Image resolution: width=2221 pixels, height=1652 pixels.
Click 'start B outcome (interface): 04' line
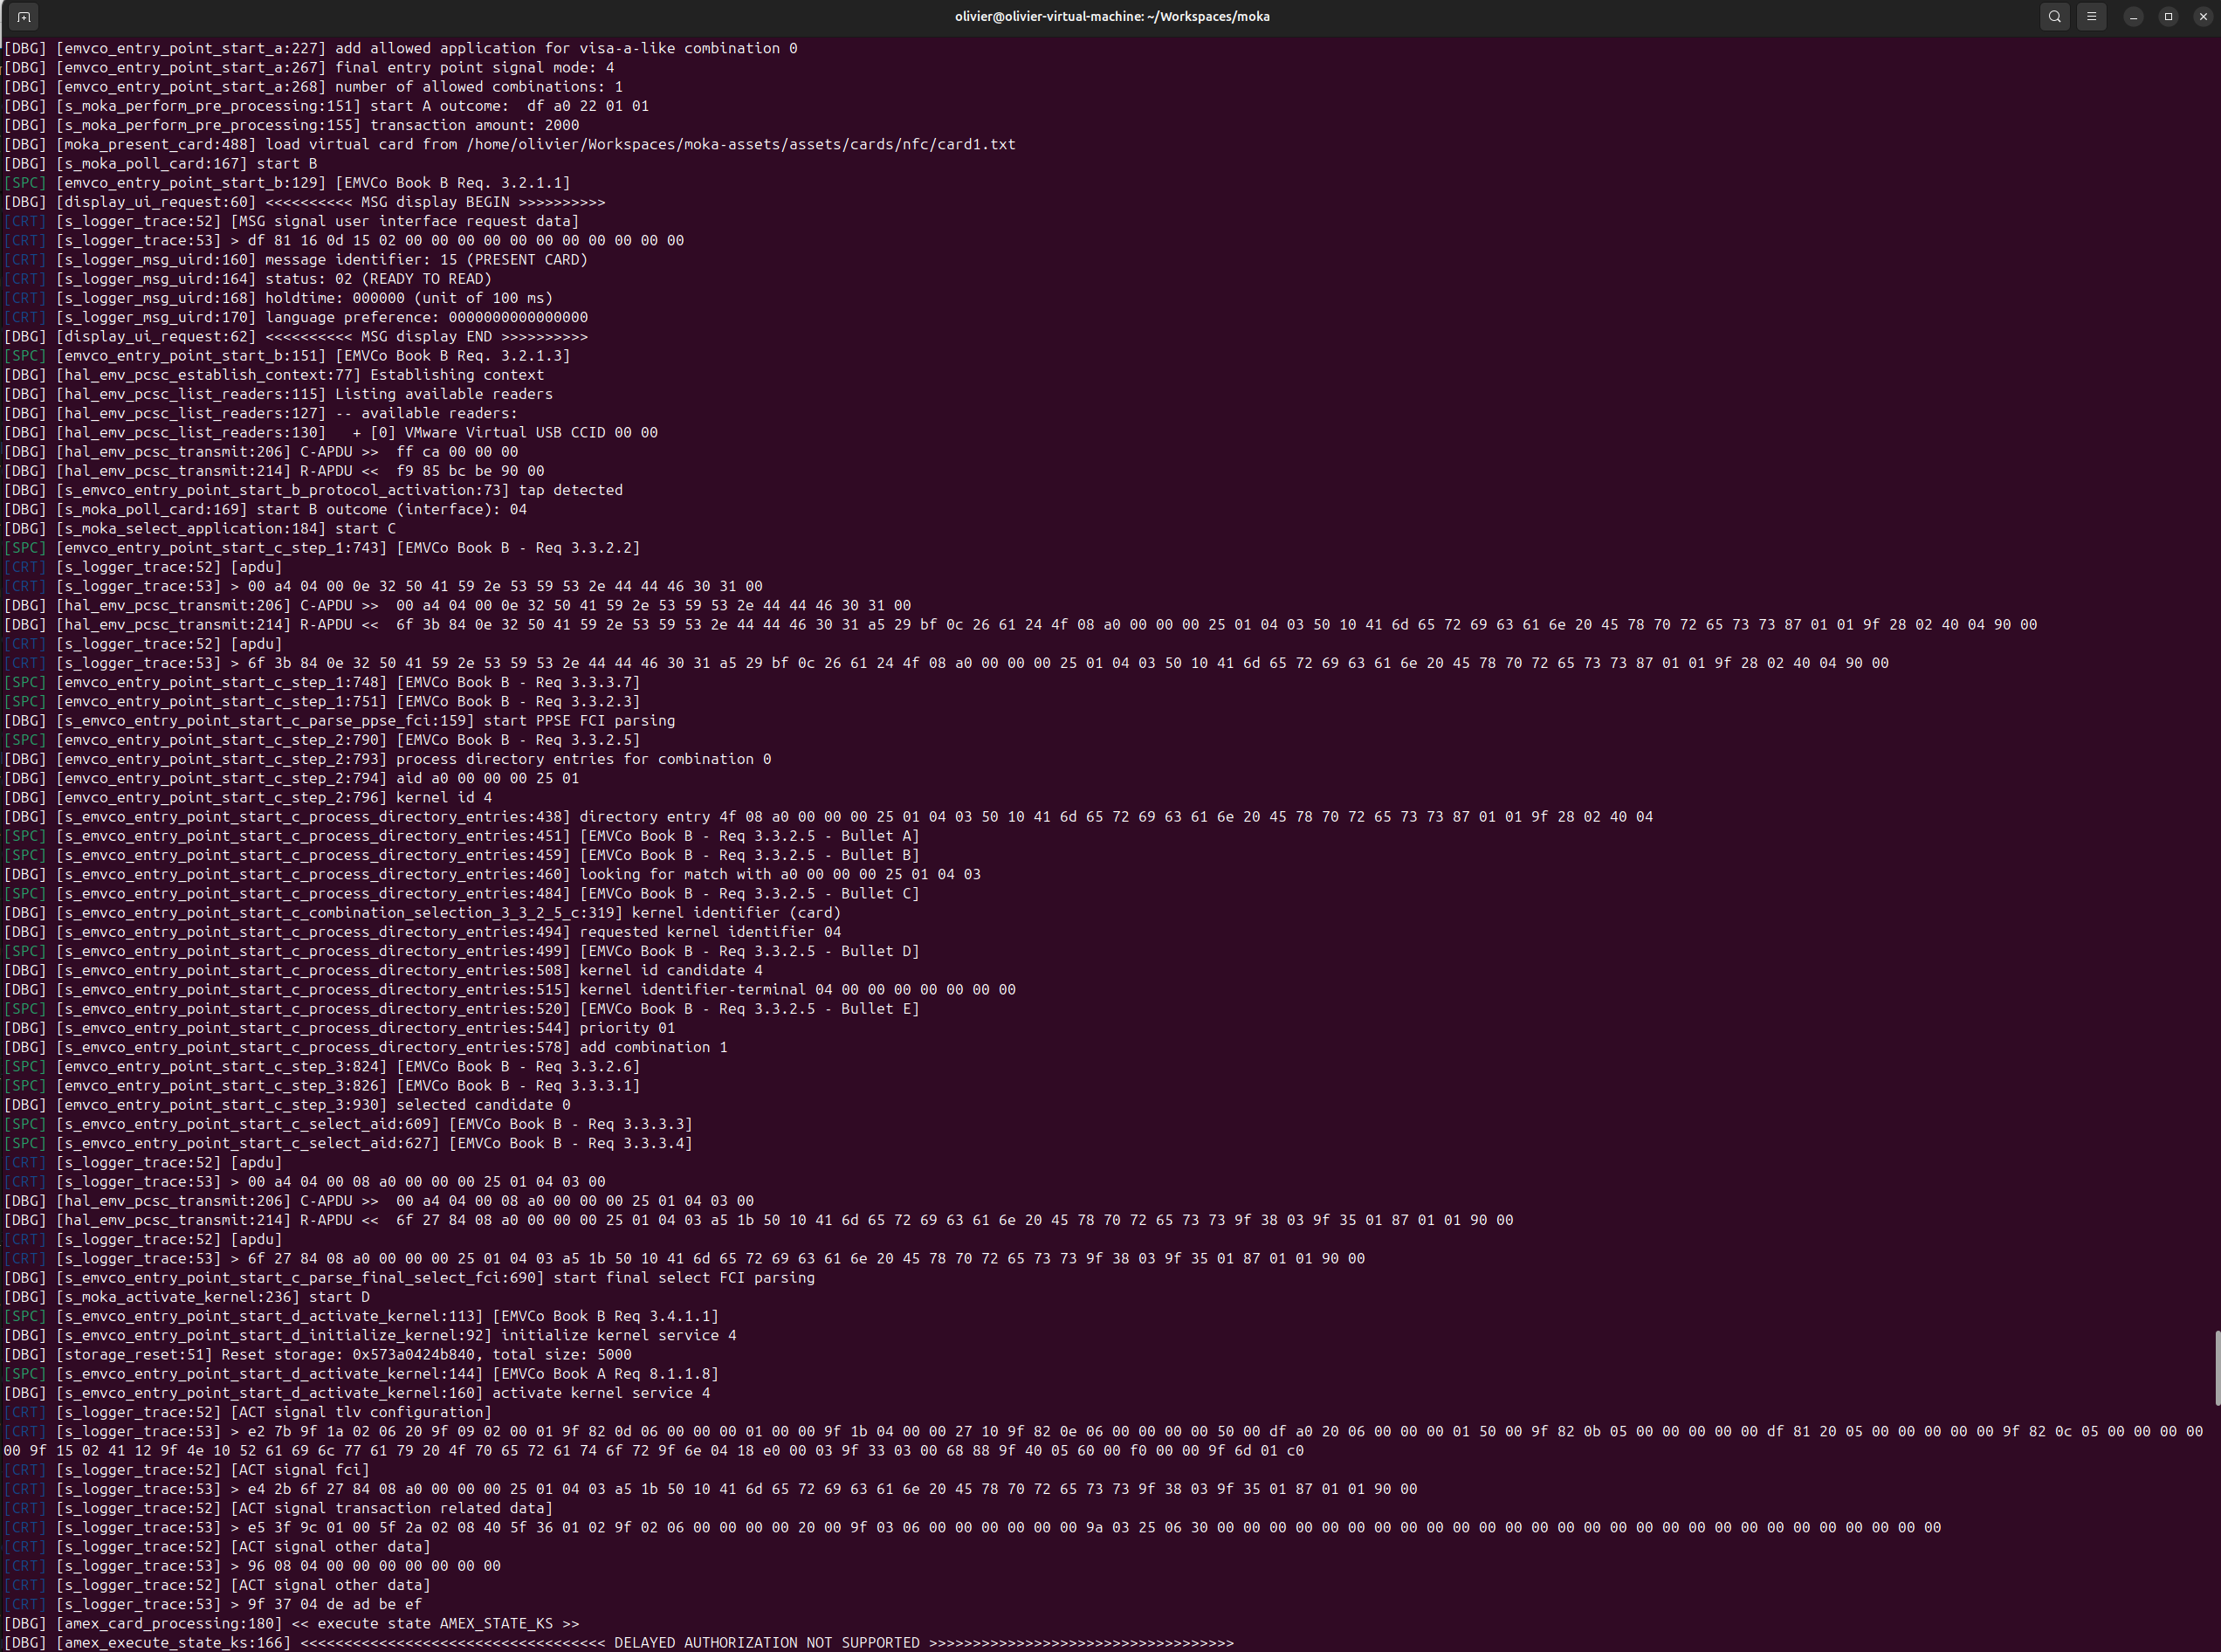[x=266, y=509]
